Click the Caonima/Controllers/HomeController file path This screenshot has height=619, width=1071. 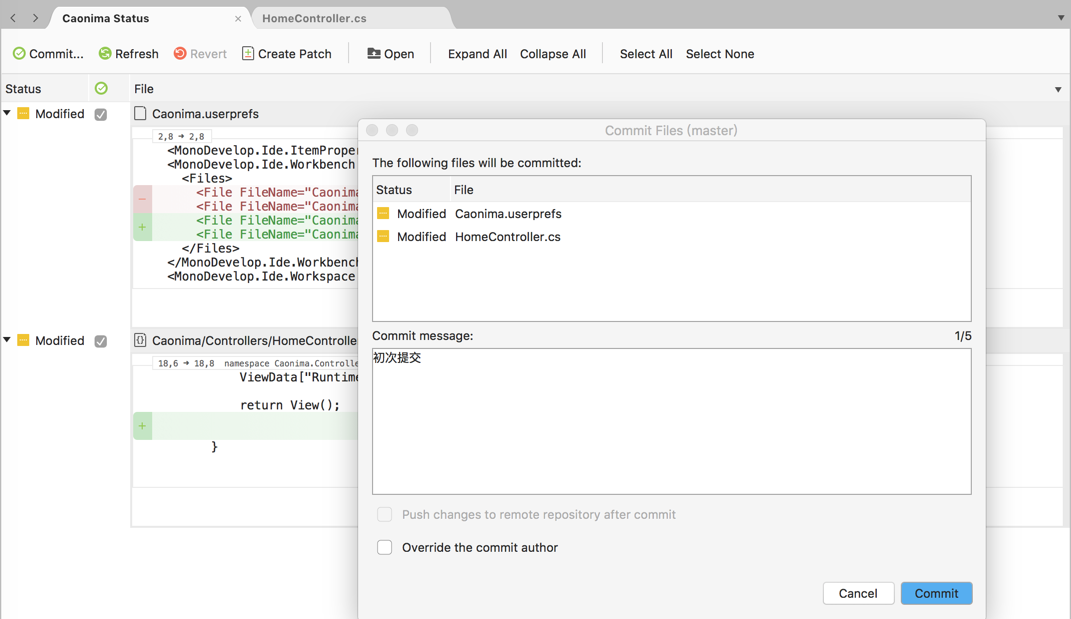(254, 340)
